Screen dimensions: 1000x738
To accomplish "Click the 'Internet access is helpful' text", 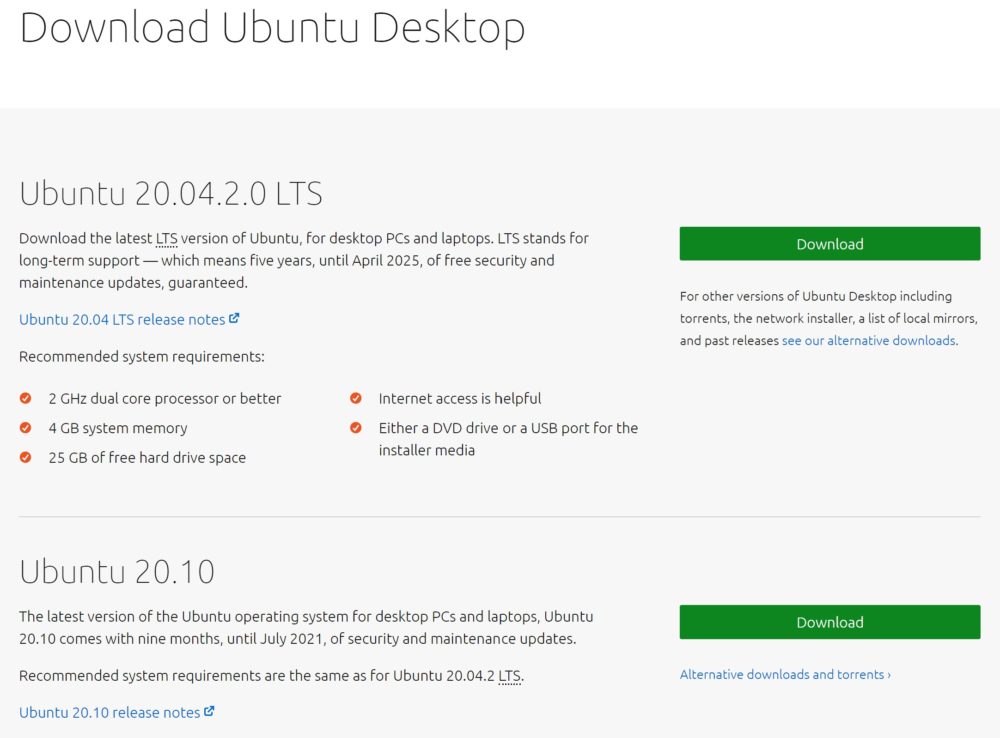I will click(x=460, y=399).
